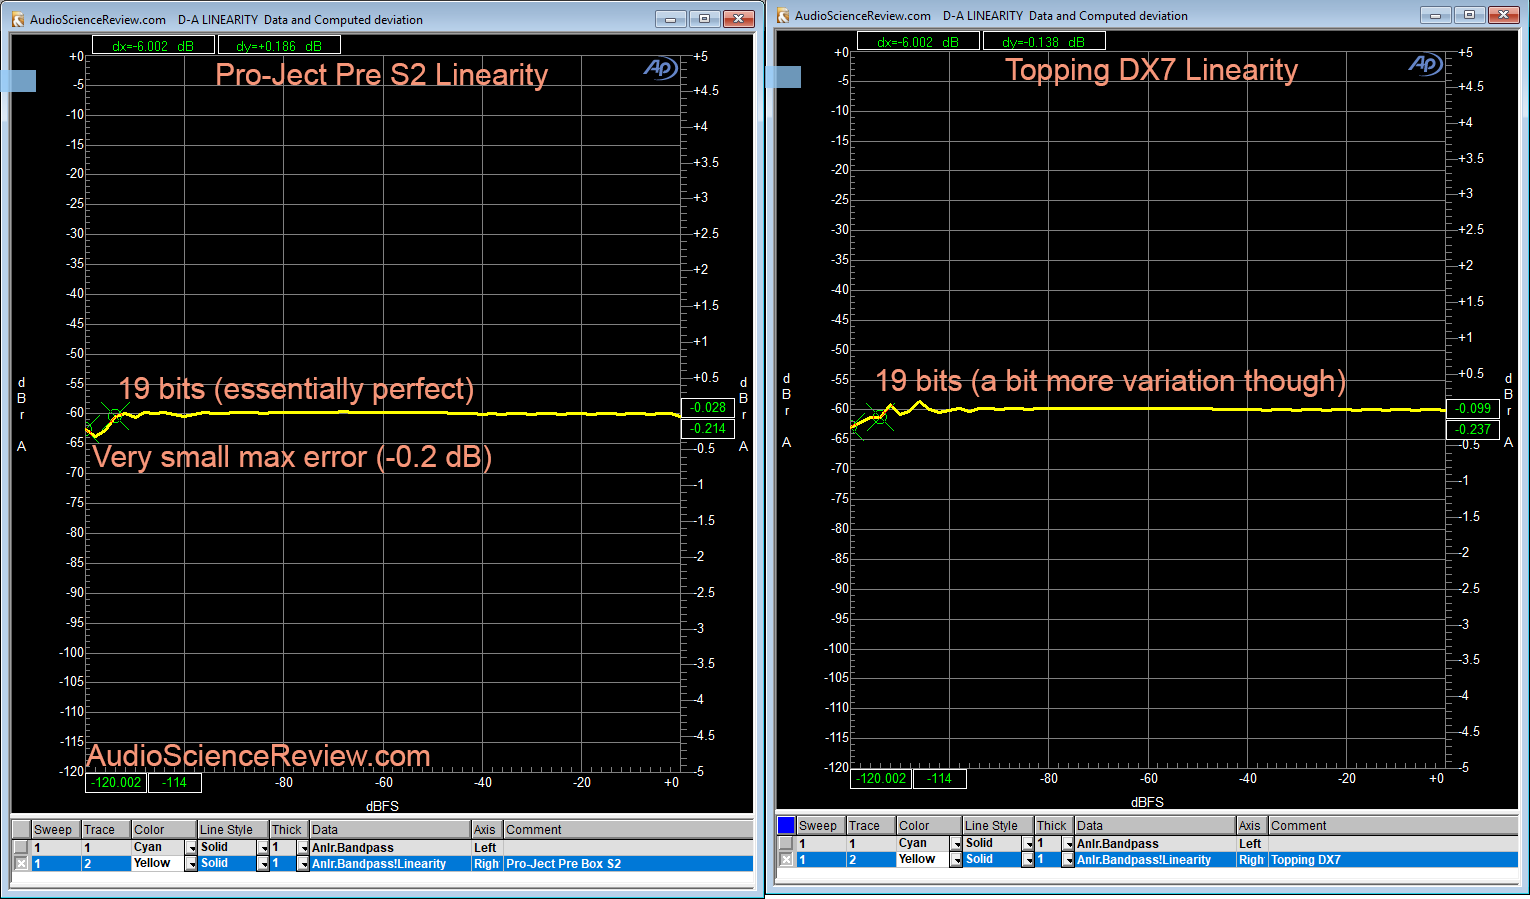Click Color column header in Pro-Ject legend
This screenshot has height=899, width=1530.
(x=164, y=830)
